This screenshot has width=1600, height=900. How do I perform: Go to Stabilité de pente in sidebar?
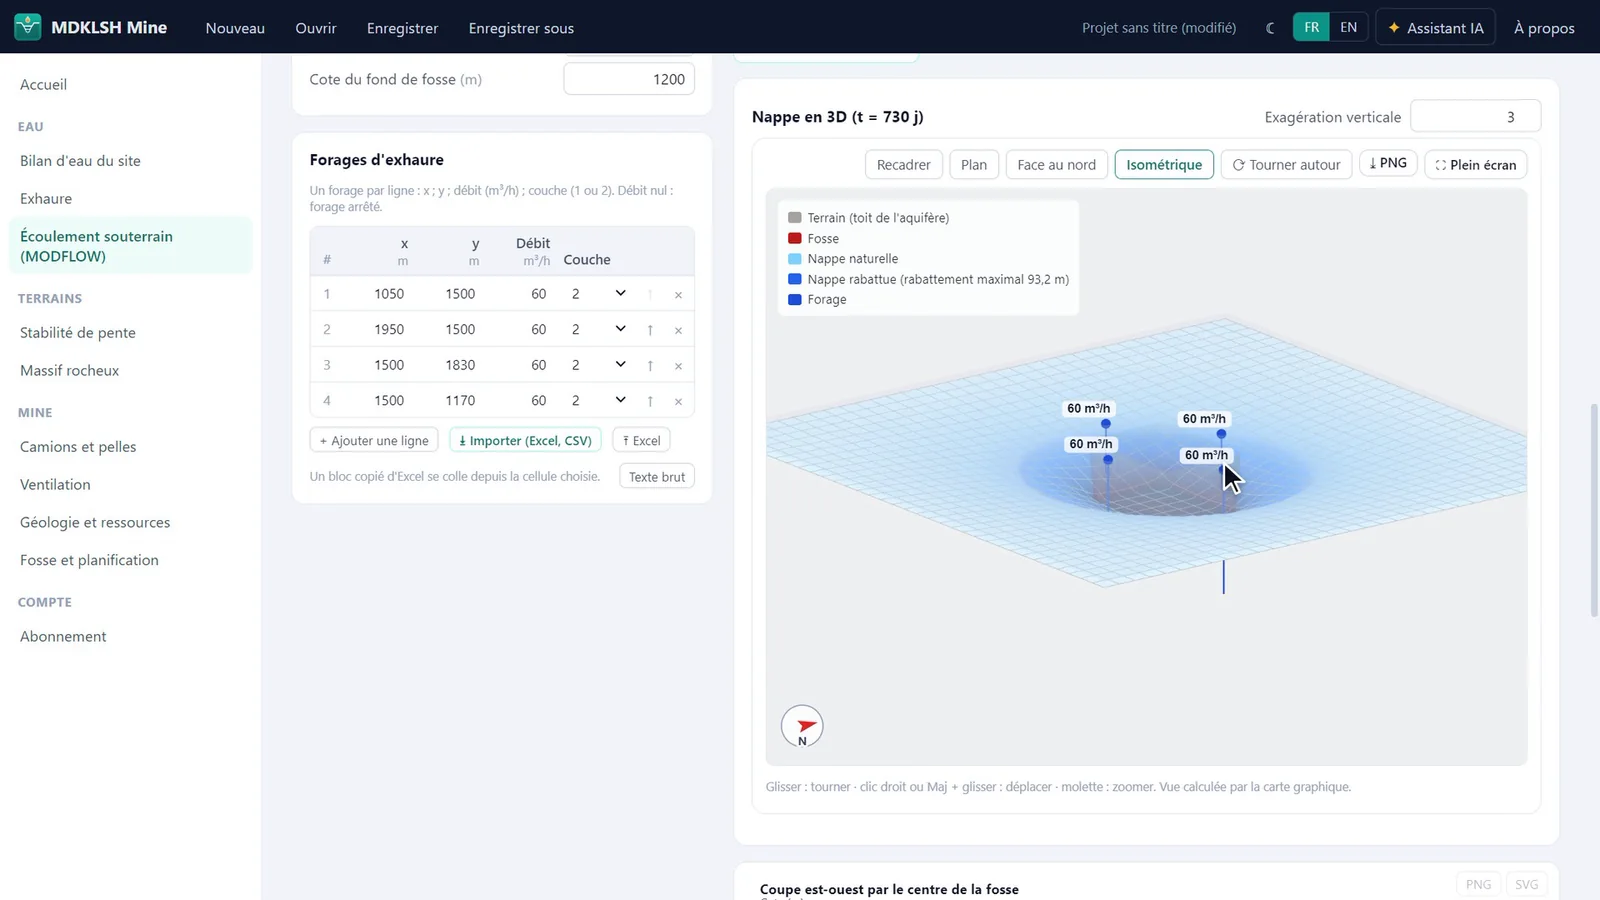[x=78, y=333]
